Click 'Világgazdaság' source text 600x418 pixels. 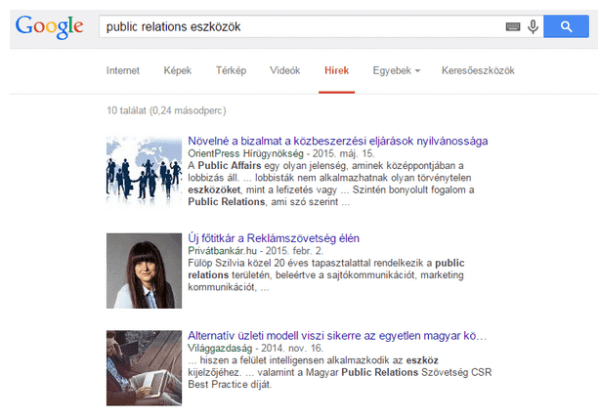point(220,348)
